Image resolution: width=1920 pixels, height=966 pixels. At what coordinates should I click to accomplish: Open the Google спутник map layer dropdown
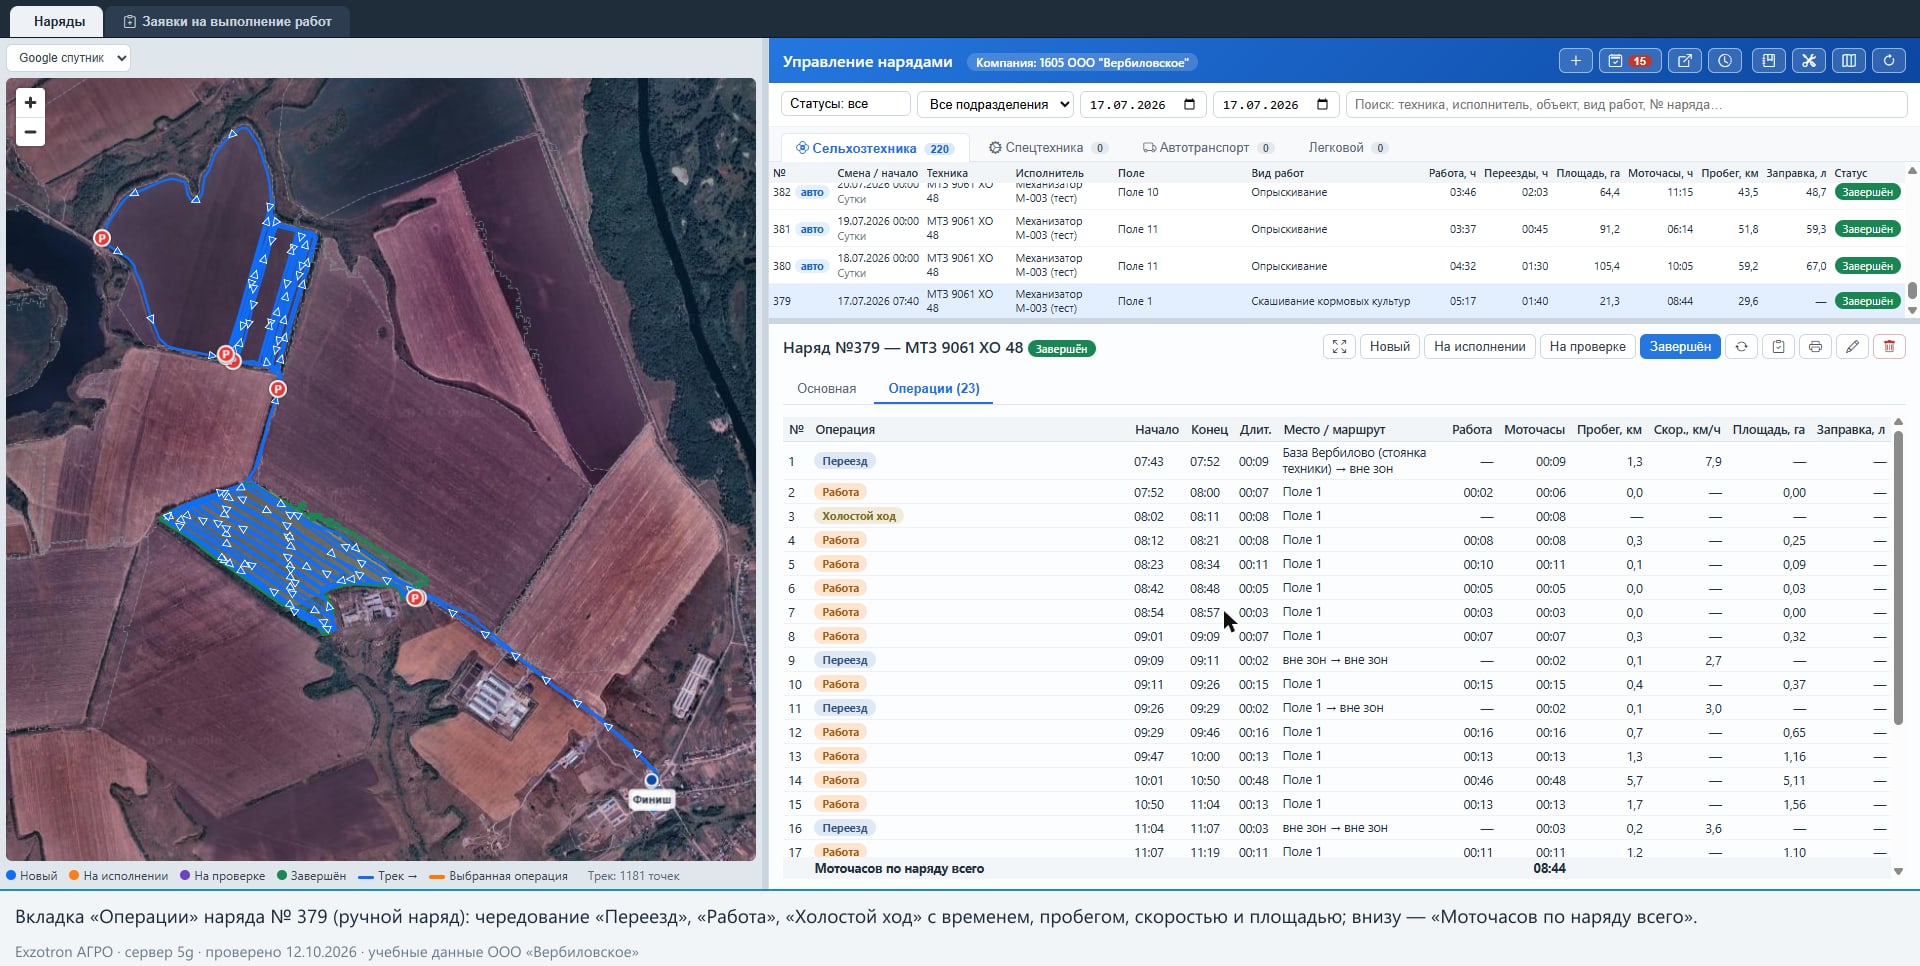69,58
